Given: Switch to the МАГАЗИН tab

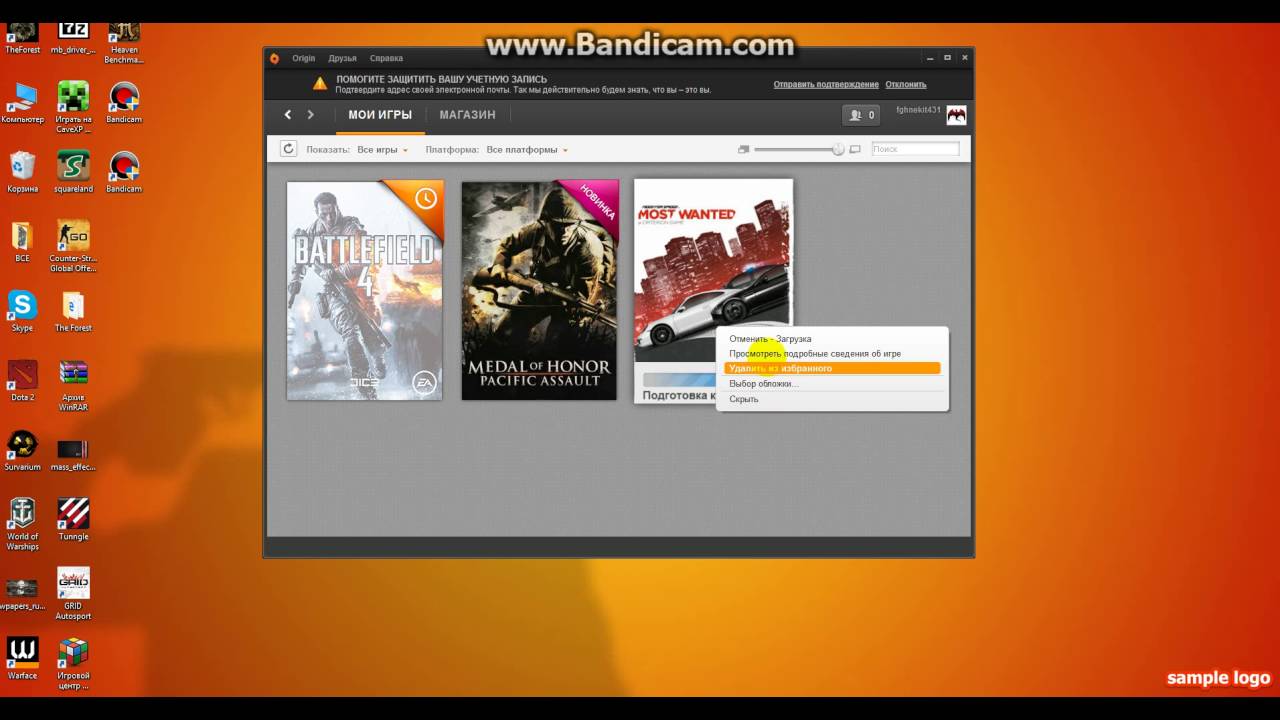Looking at the screenshot, I should tap(467, 115).
